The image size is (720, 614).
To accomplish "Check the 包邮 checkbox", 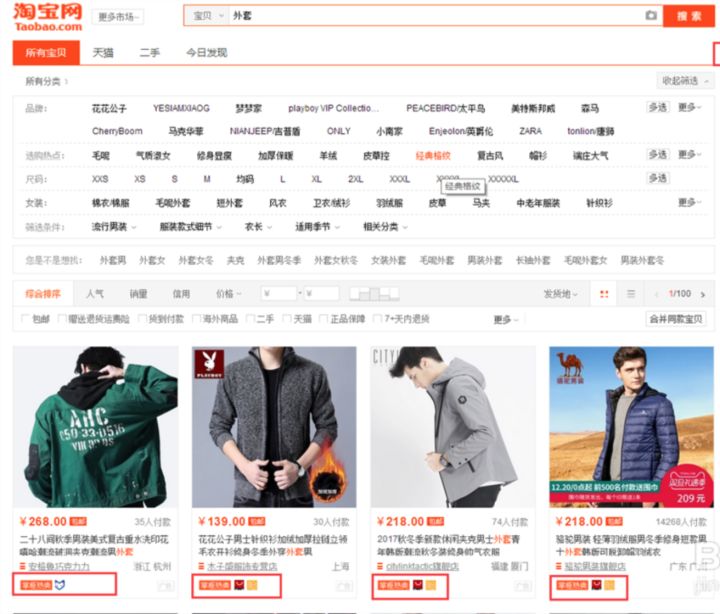I will click(26, 319).
